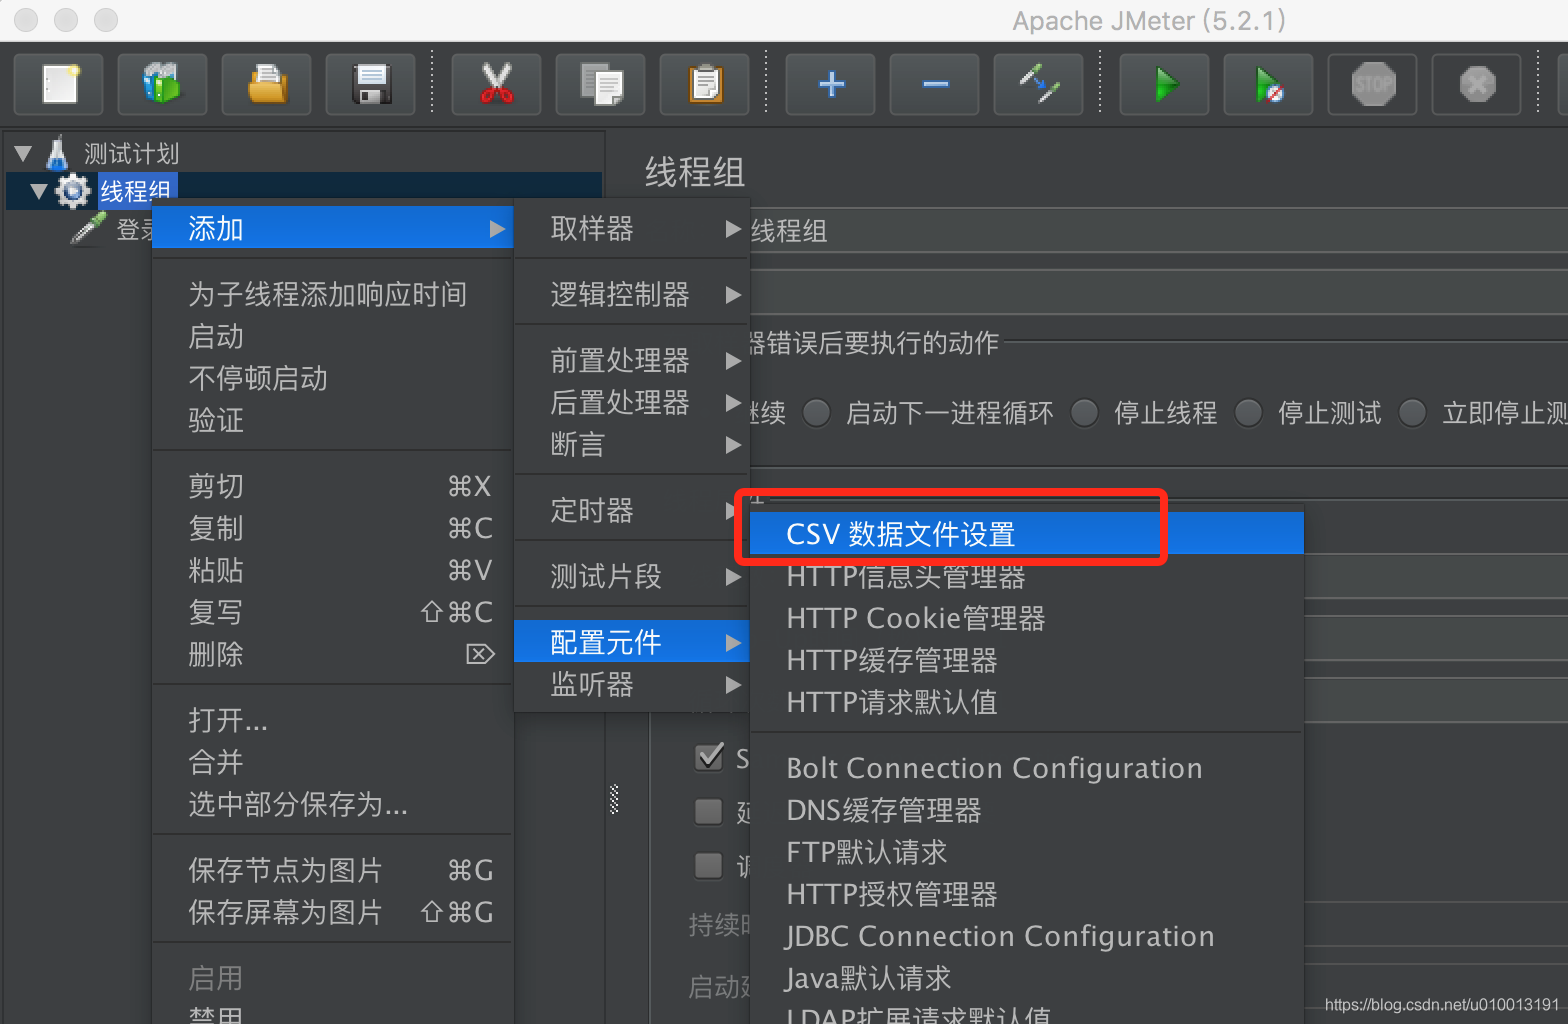Select 停止测试 radio button

tap(1249, 413)
